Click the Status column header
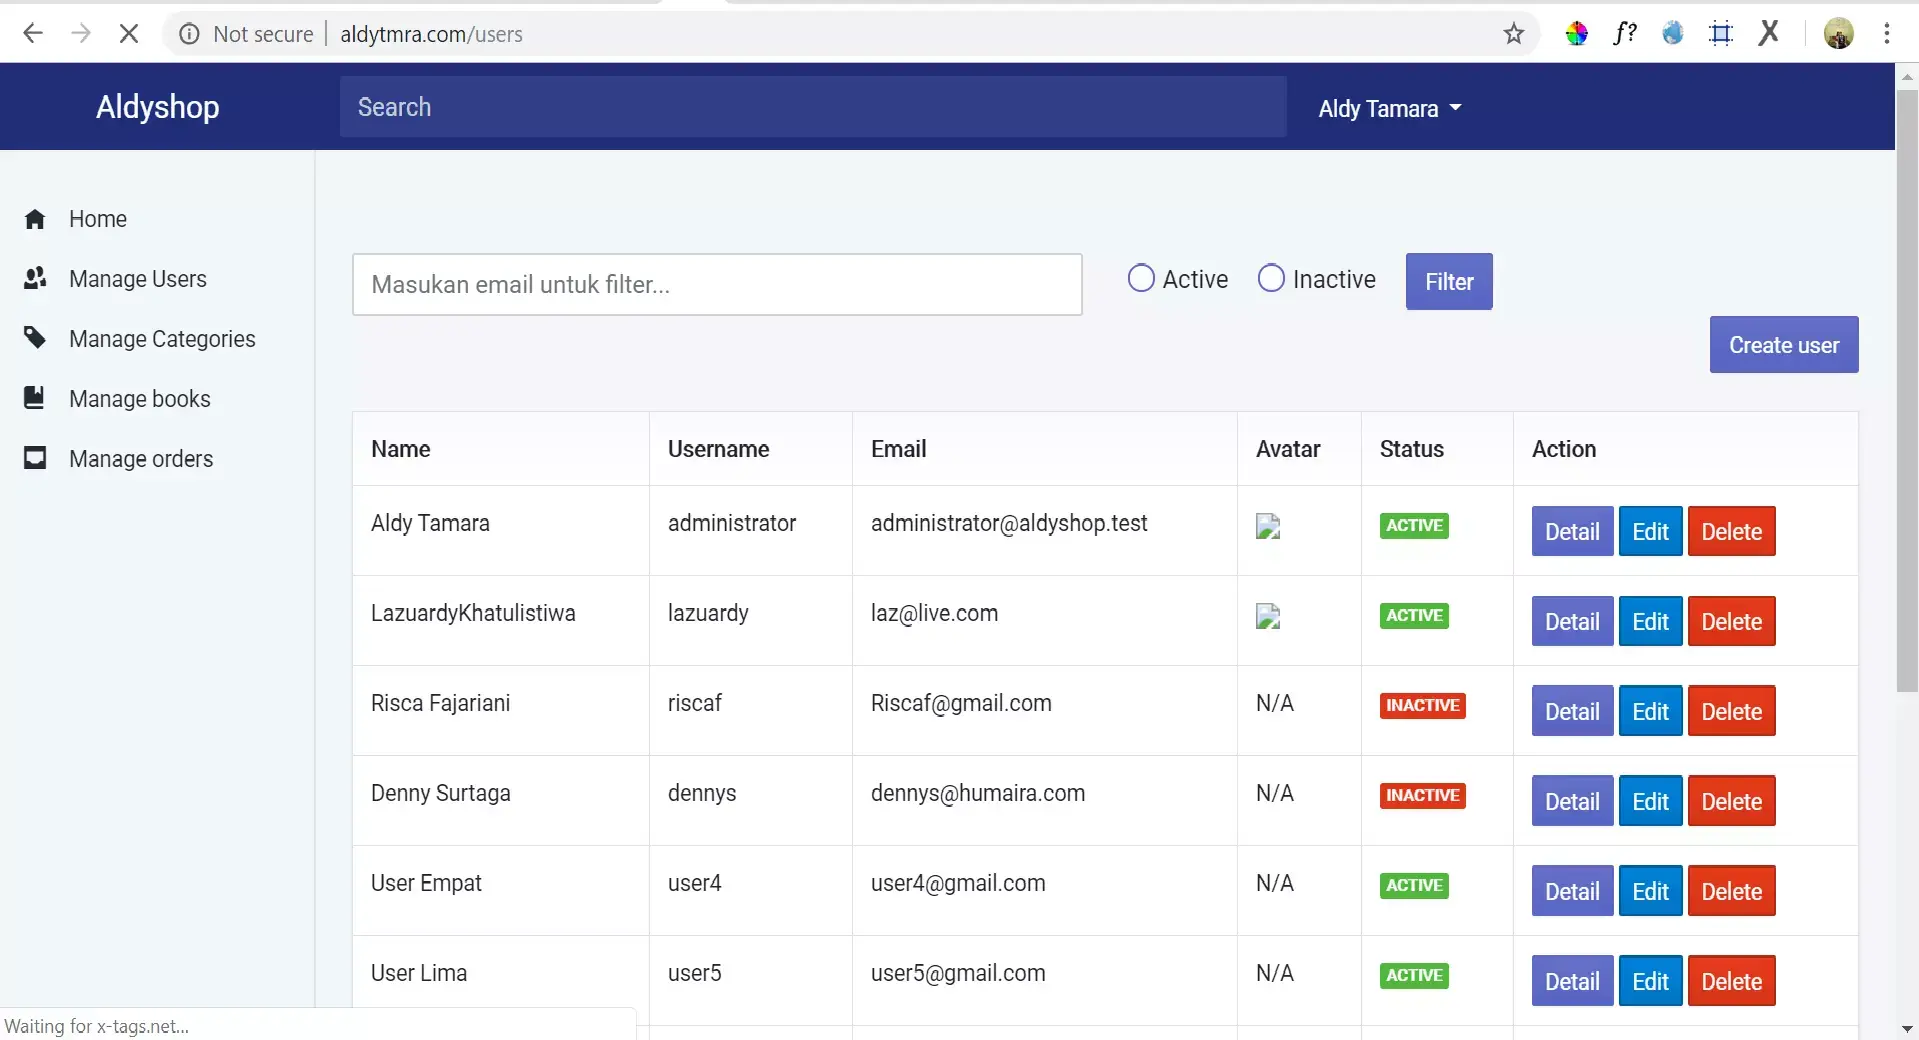This screenshot has width=1919, height=1040. (1411, 449)
